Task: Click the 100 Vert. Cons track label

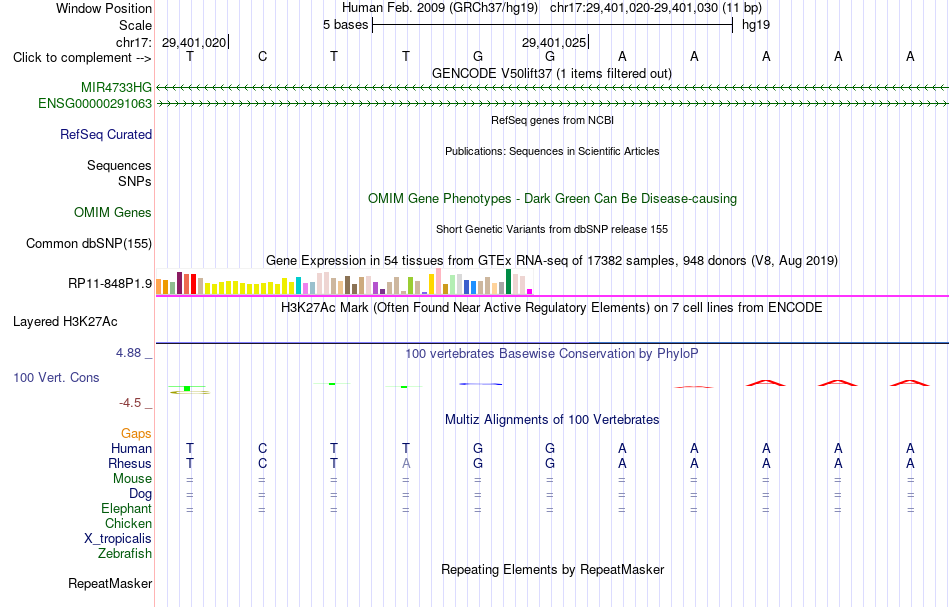Action: click(x=56, y=377)
